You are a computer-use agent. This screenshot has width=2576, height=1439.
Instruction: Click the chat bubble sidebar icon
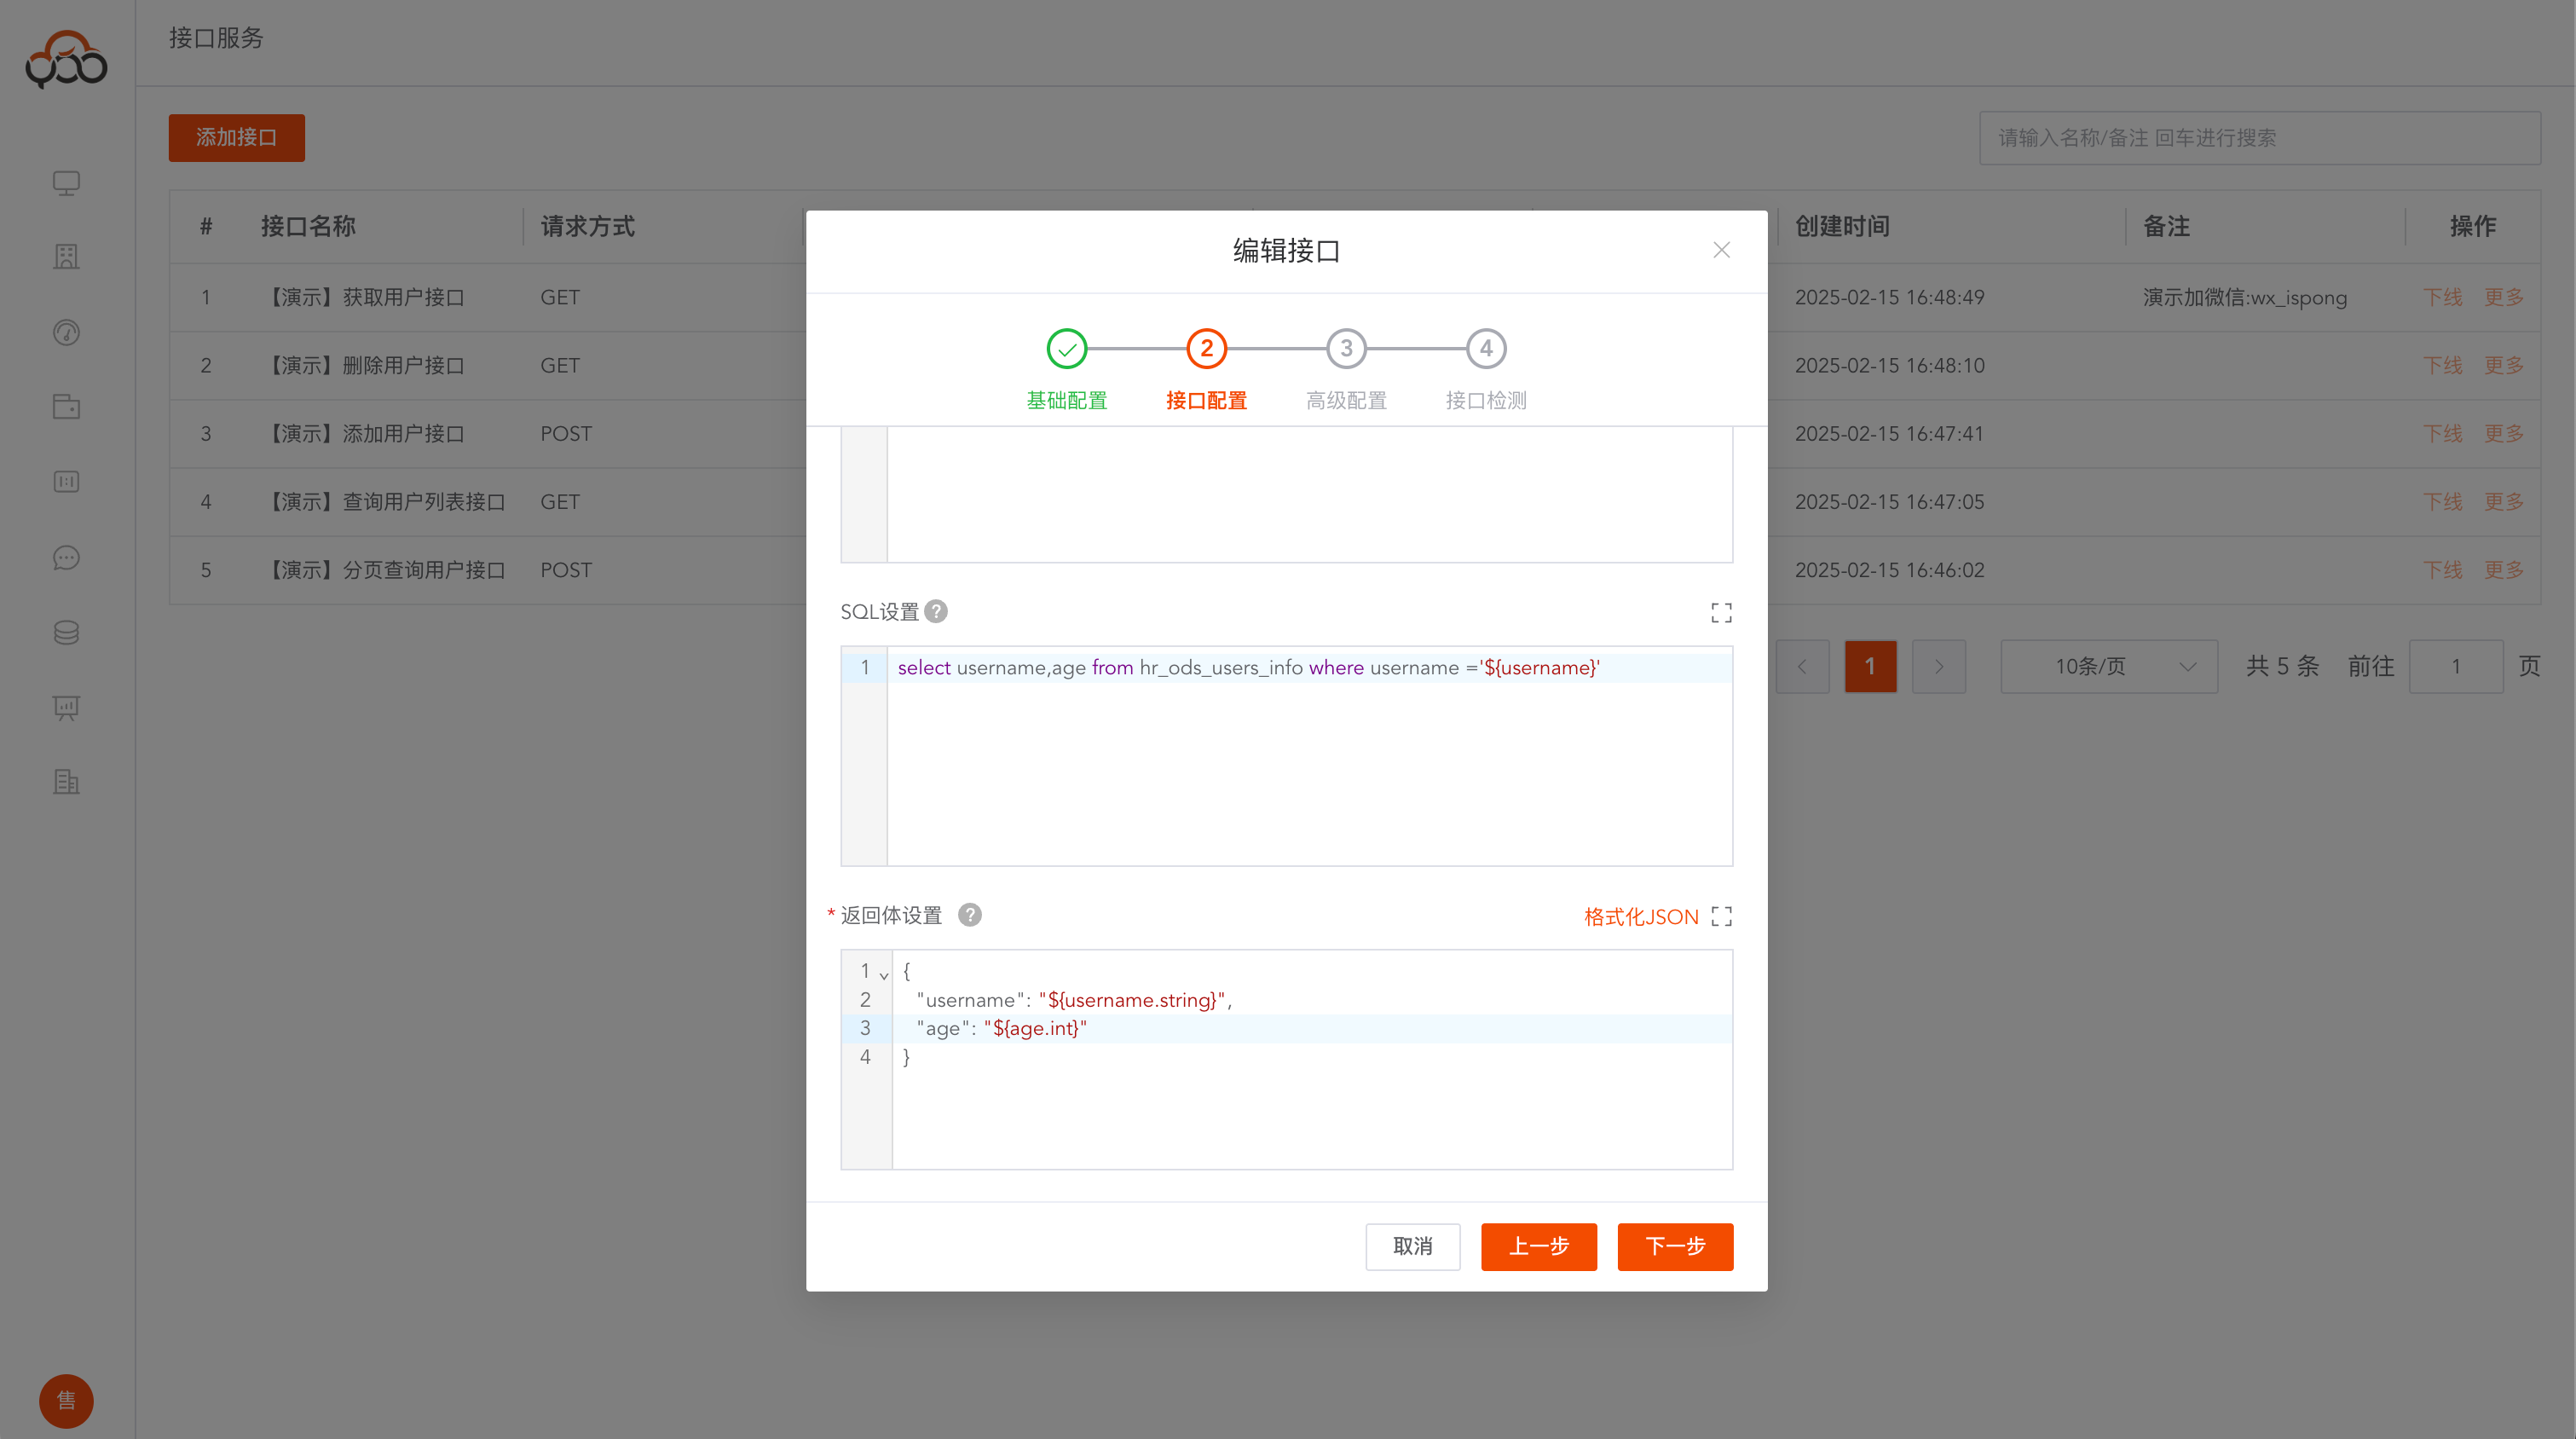tap(66, 557)
